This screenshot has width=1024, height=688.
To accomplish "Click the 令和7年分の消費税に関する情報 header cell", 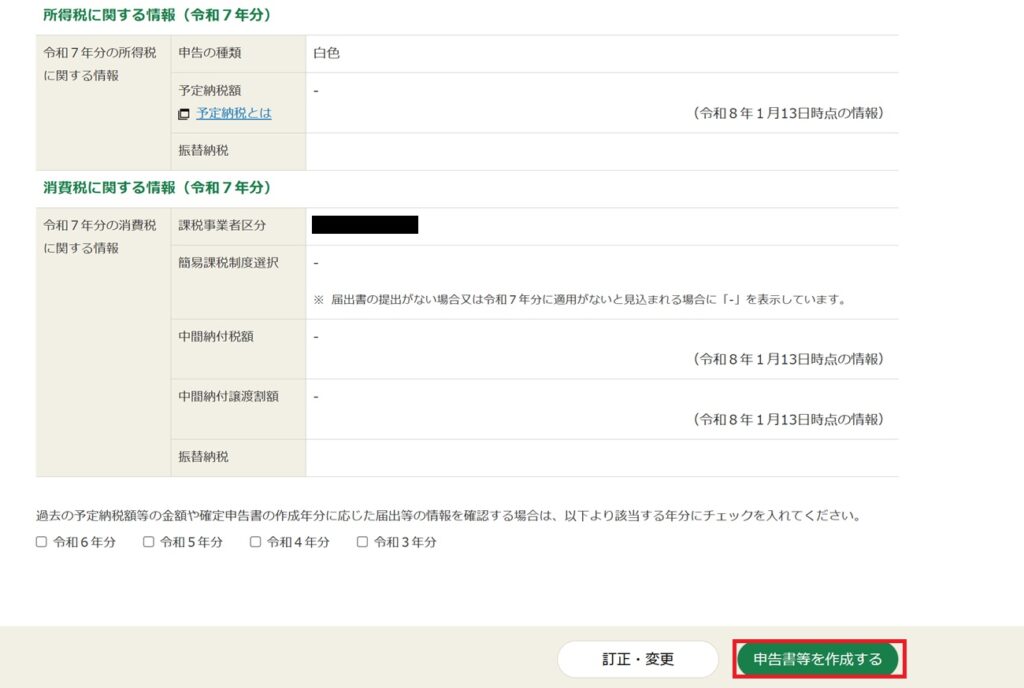I will (x=100, y=236).
